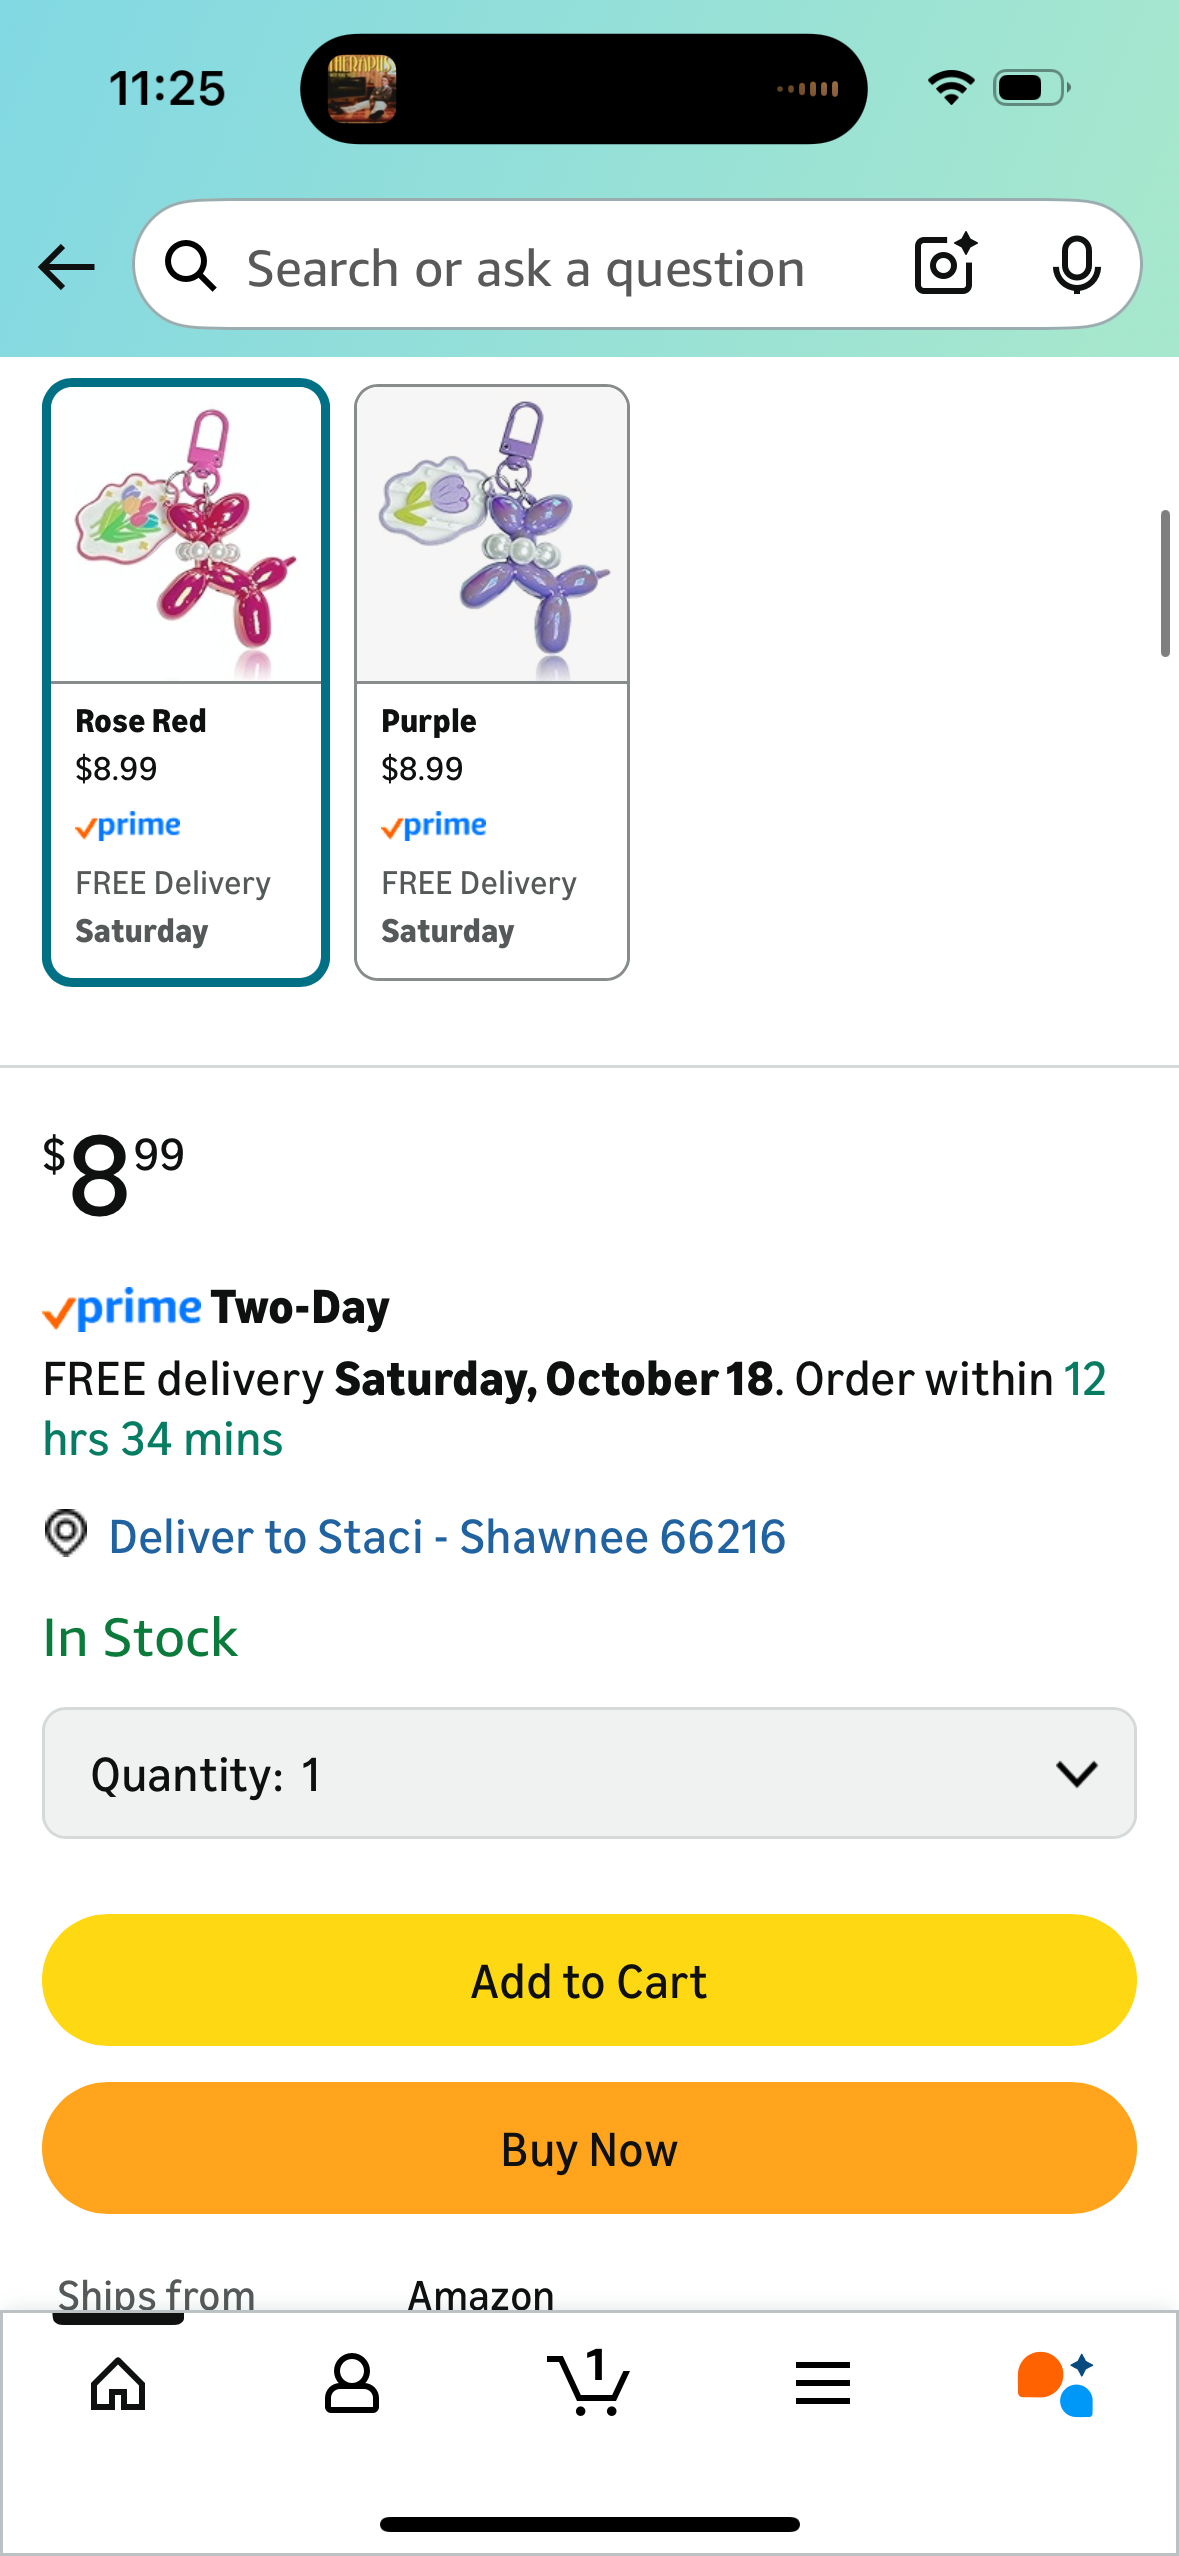Open the shopping cart icon

589,2384
